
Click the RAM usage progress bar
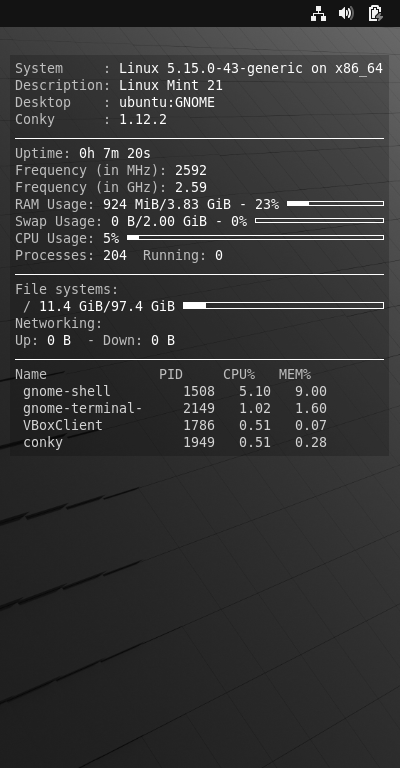coord(335,203)
